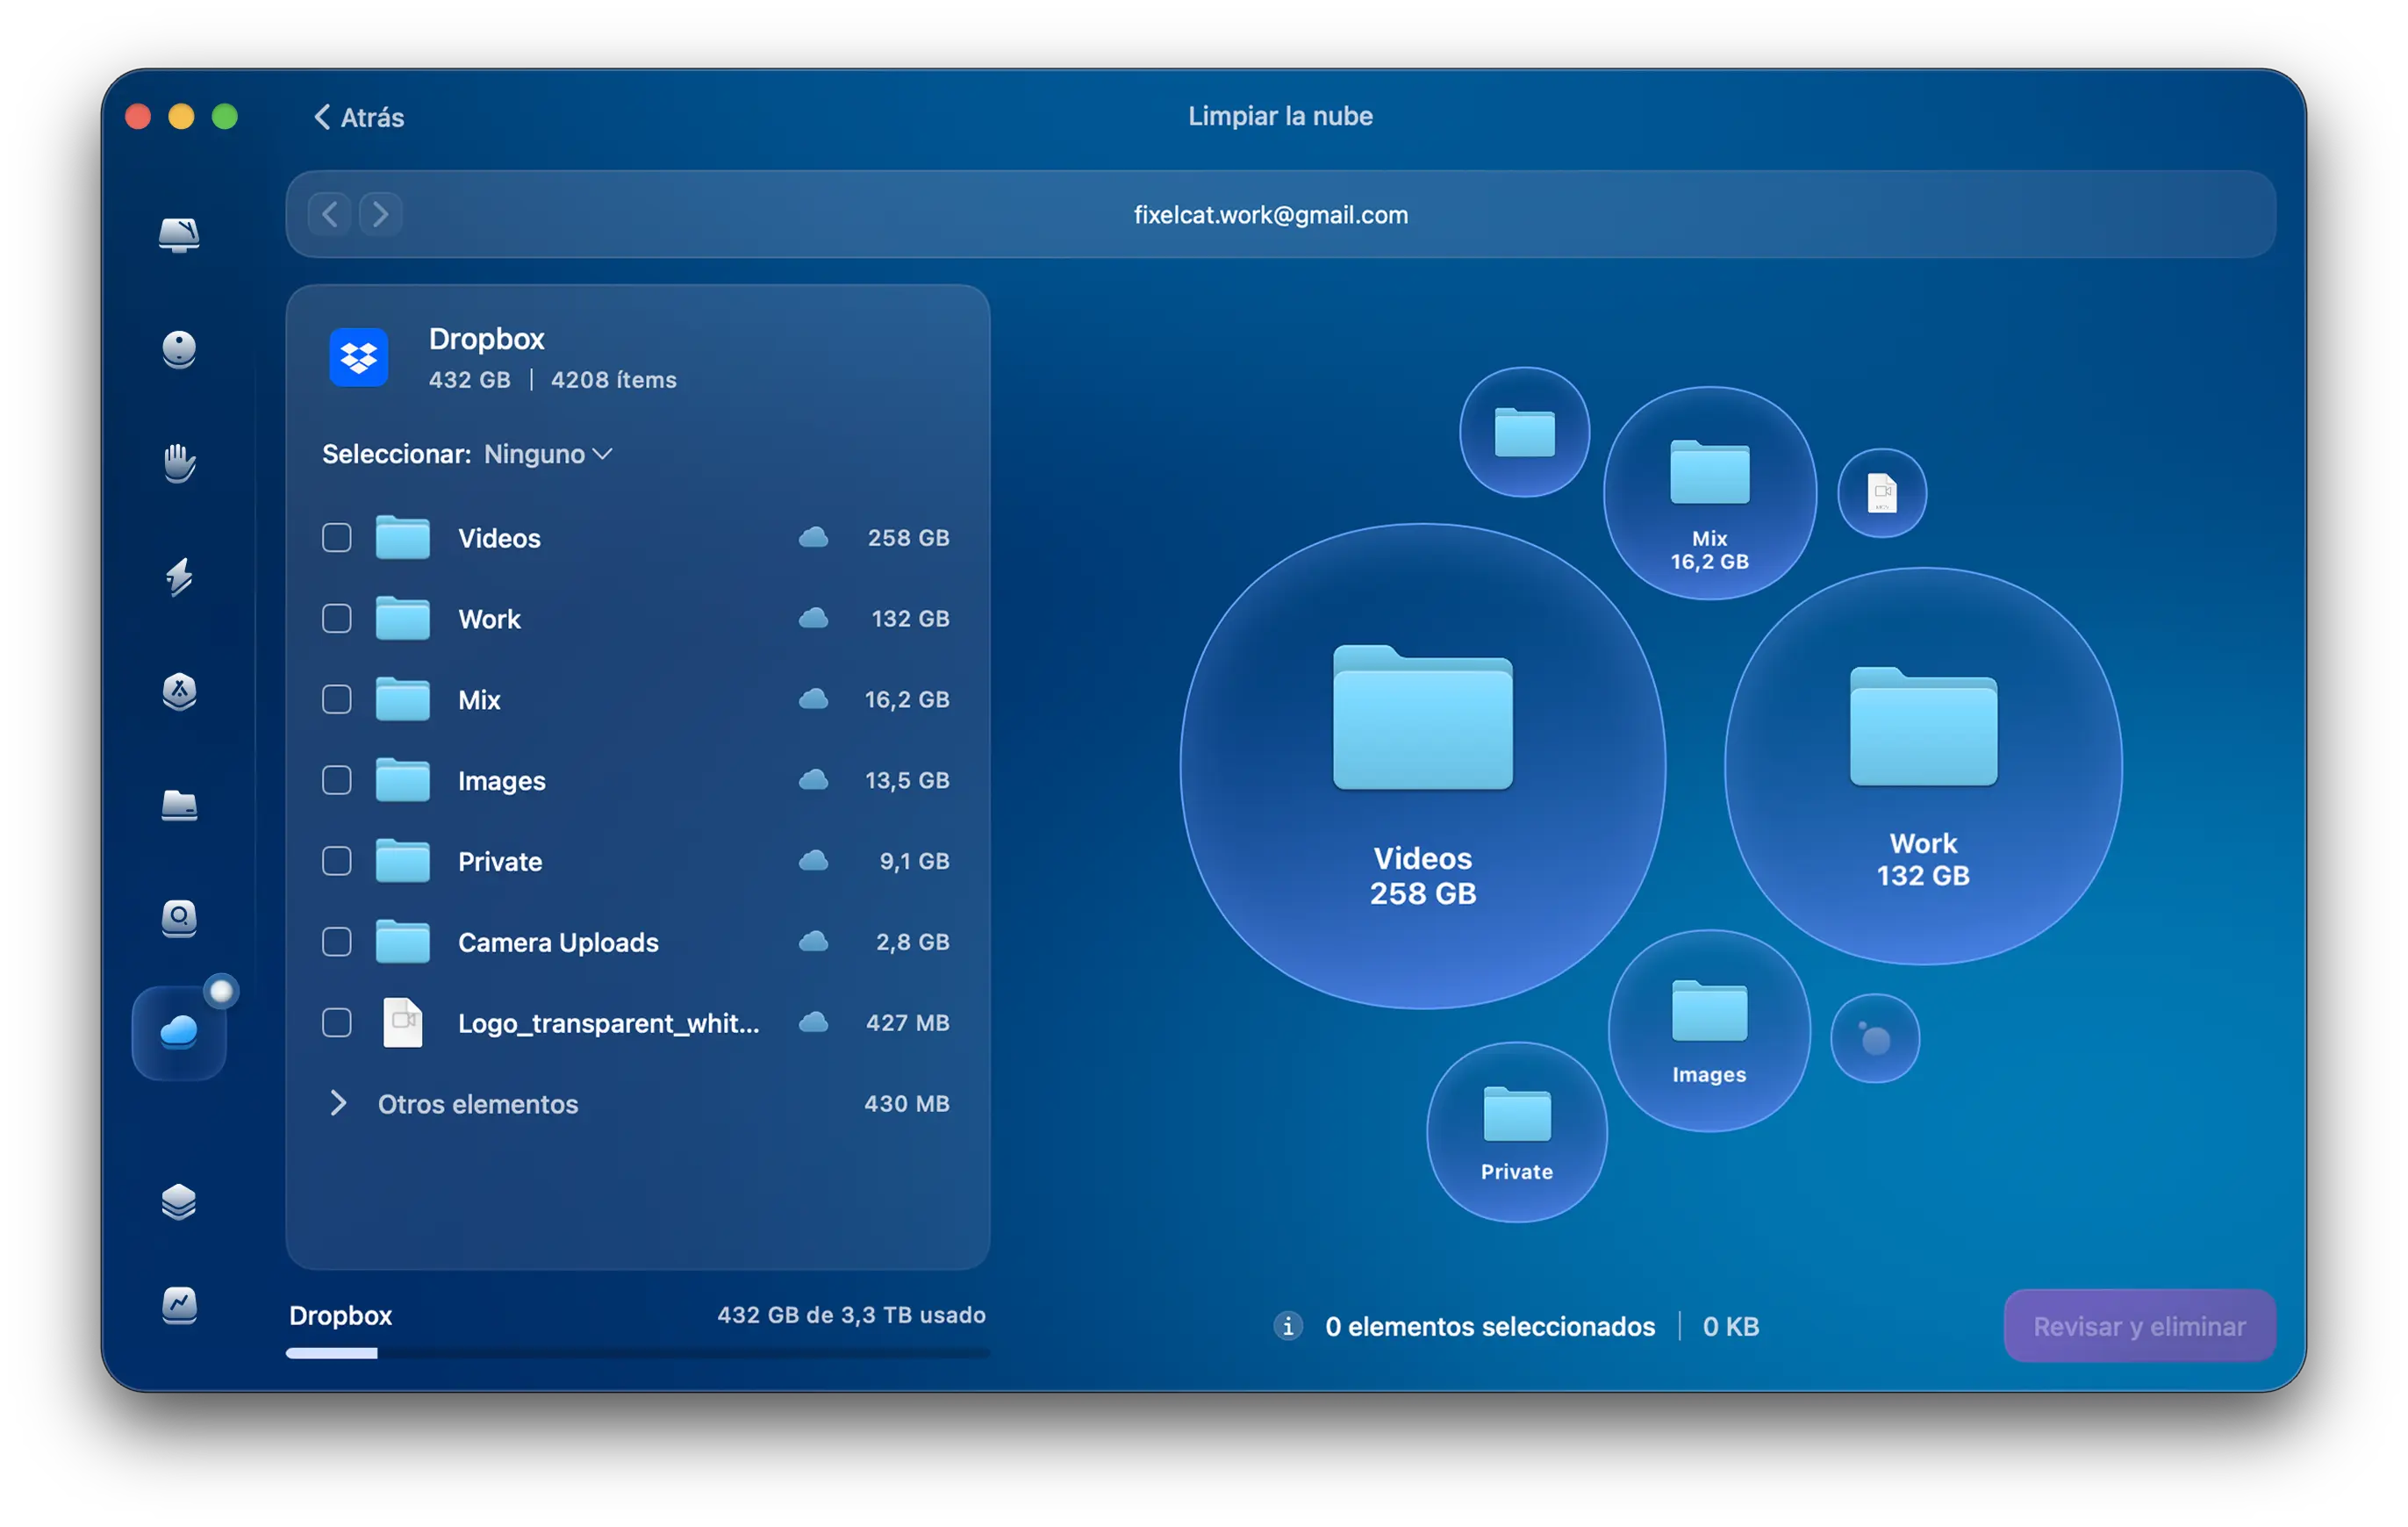The image size is (2408, 1527).
Task: Check the Videos folder checkbox
Action: [337, 538]
